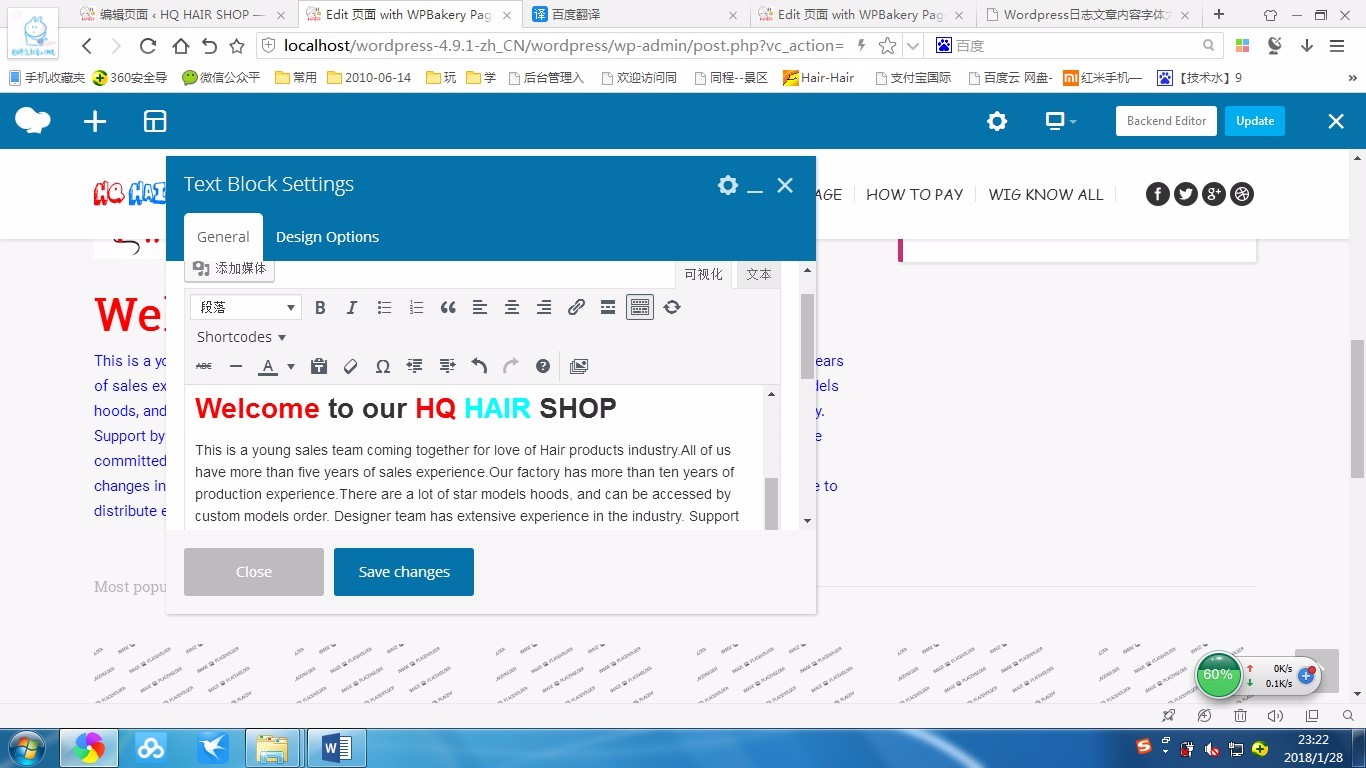This screenshot has width=1366, height=768.
Task: Open keyboard shortcuts help
Action: point(543,367)
